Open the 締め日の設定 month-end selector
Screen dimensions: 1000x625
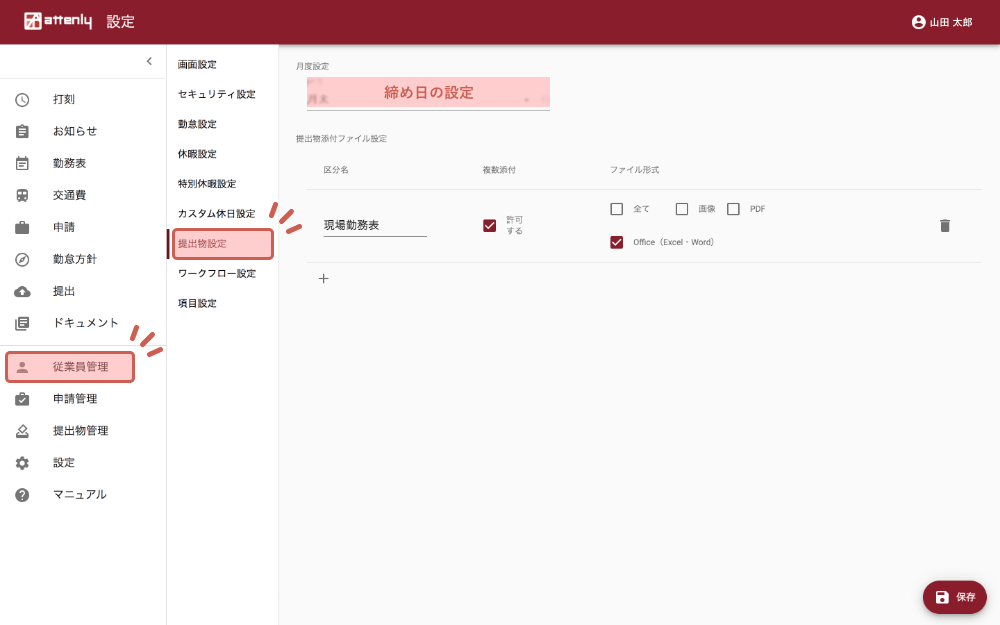point(428,93)
